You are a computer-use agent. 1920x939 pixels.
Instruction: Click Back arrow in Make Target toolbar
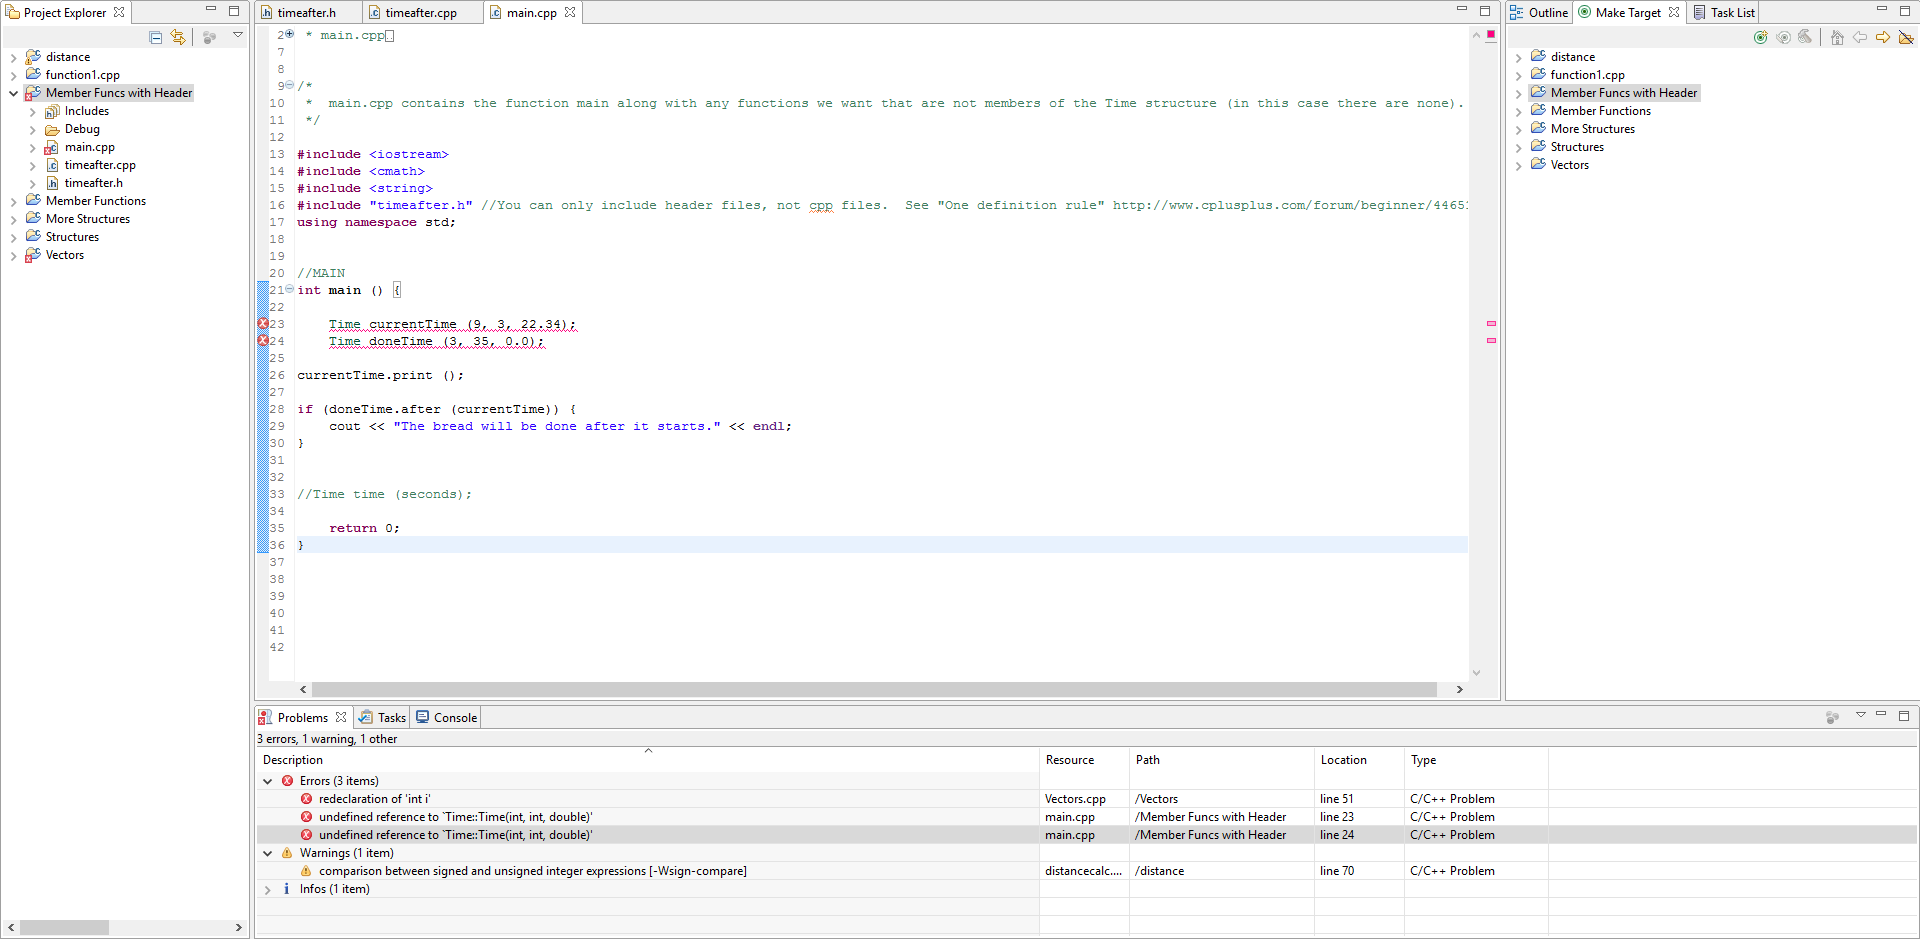[x=1860, y=37]
